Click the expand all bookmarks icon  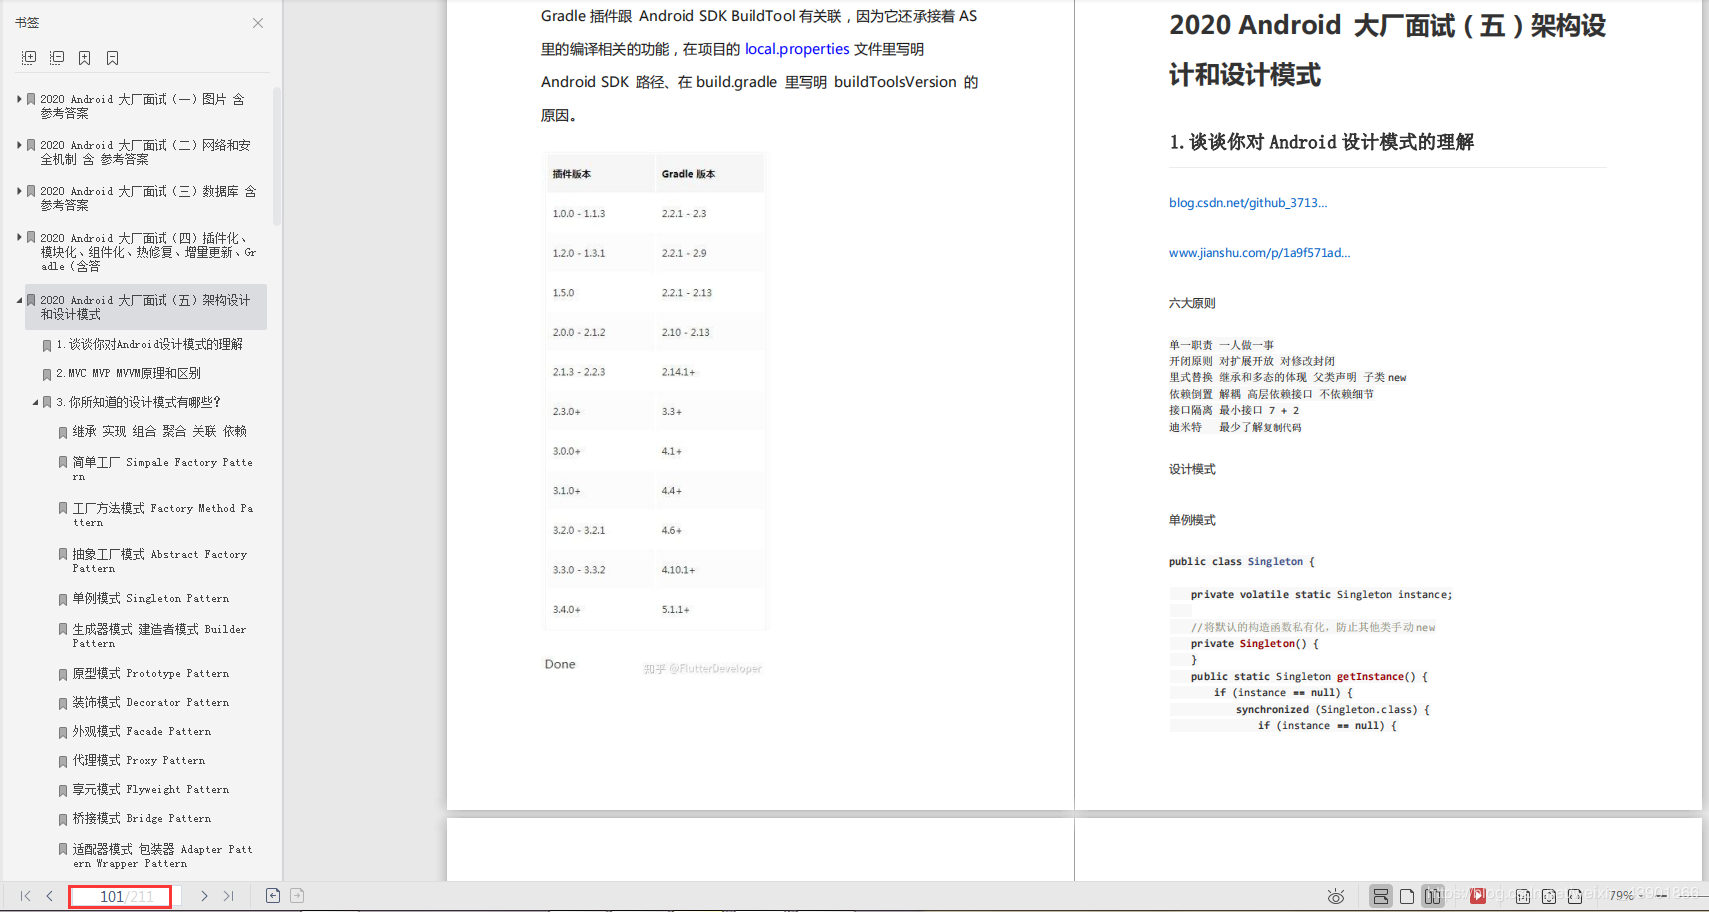29,58
